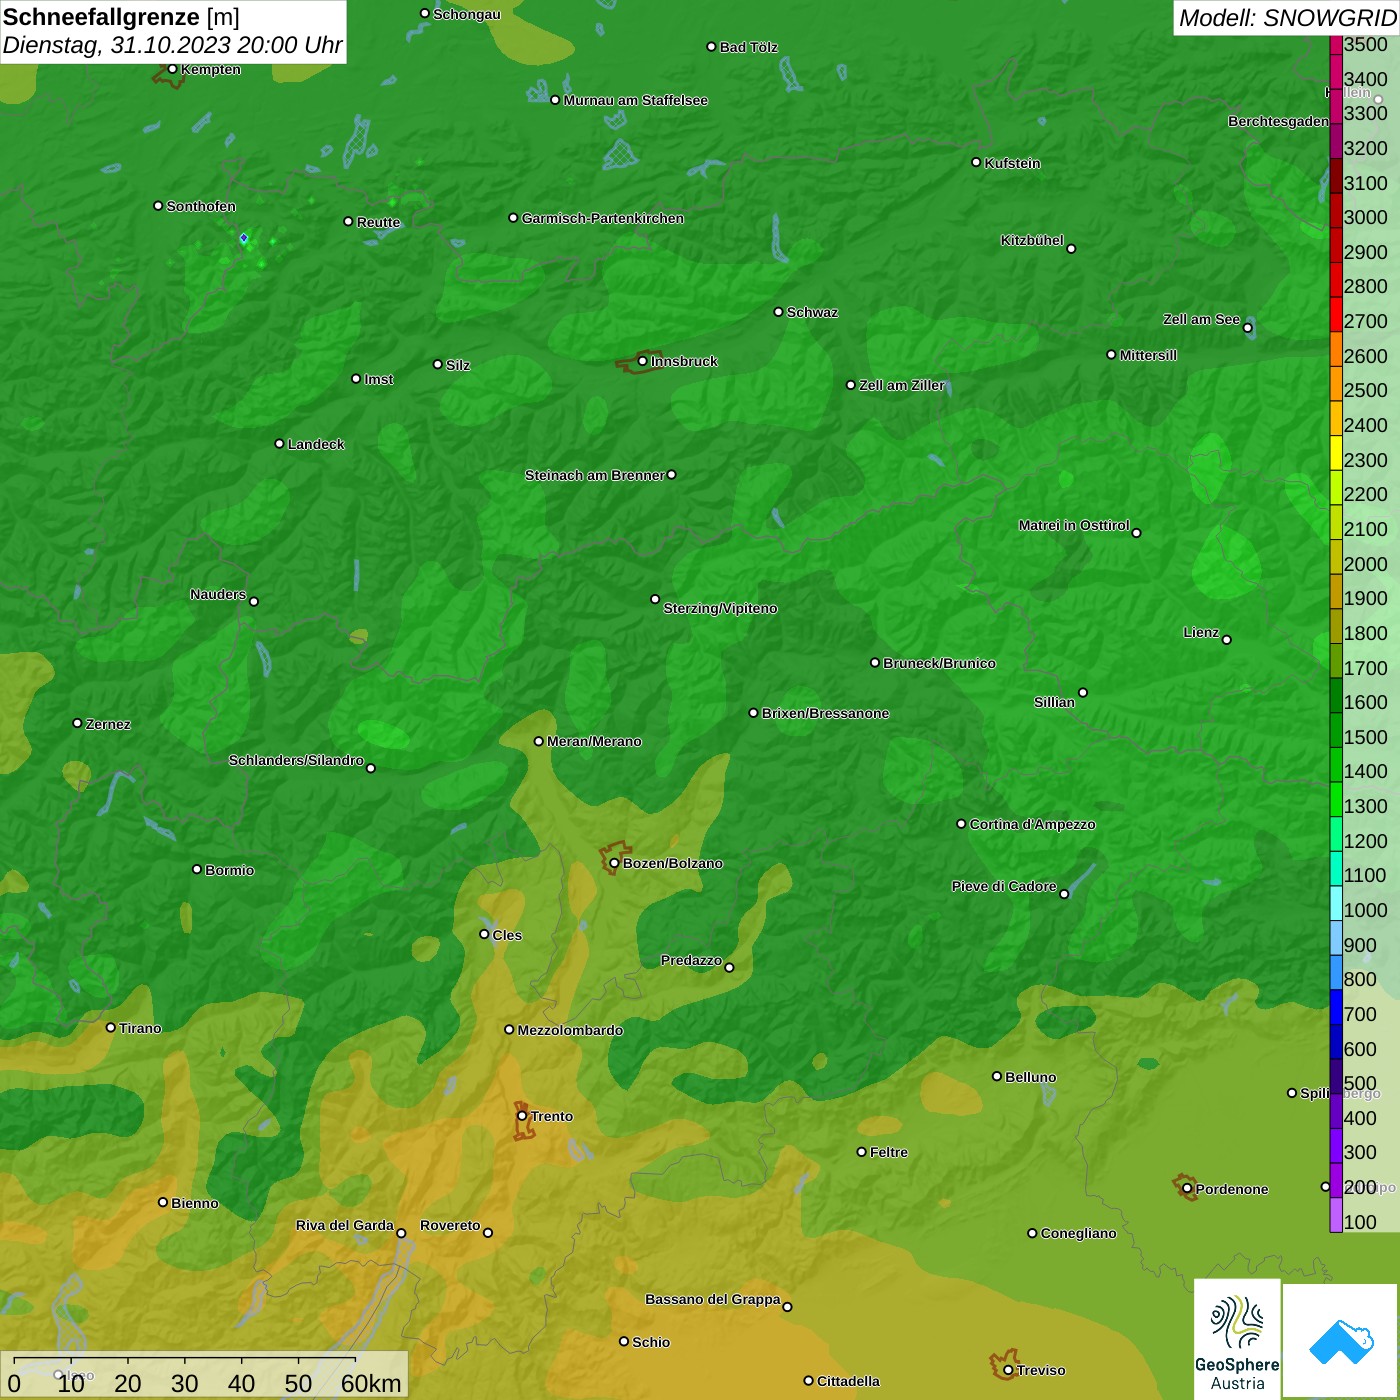Viewport: 1400px width, 1400px height.
Task: Click the 700 blue legend color swatch
Action: pyautogui.click(x=1336, y=1014)
